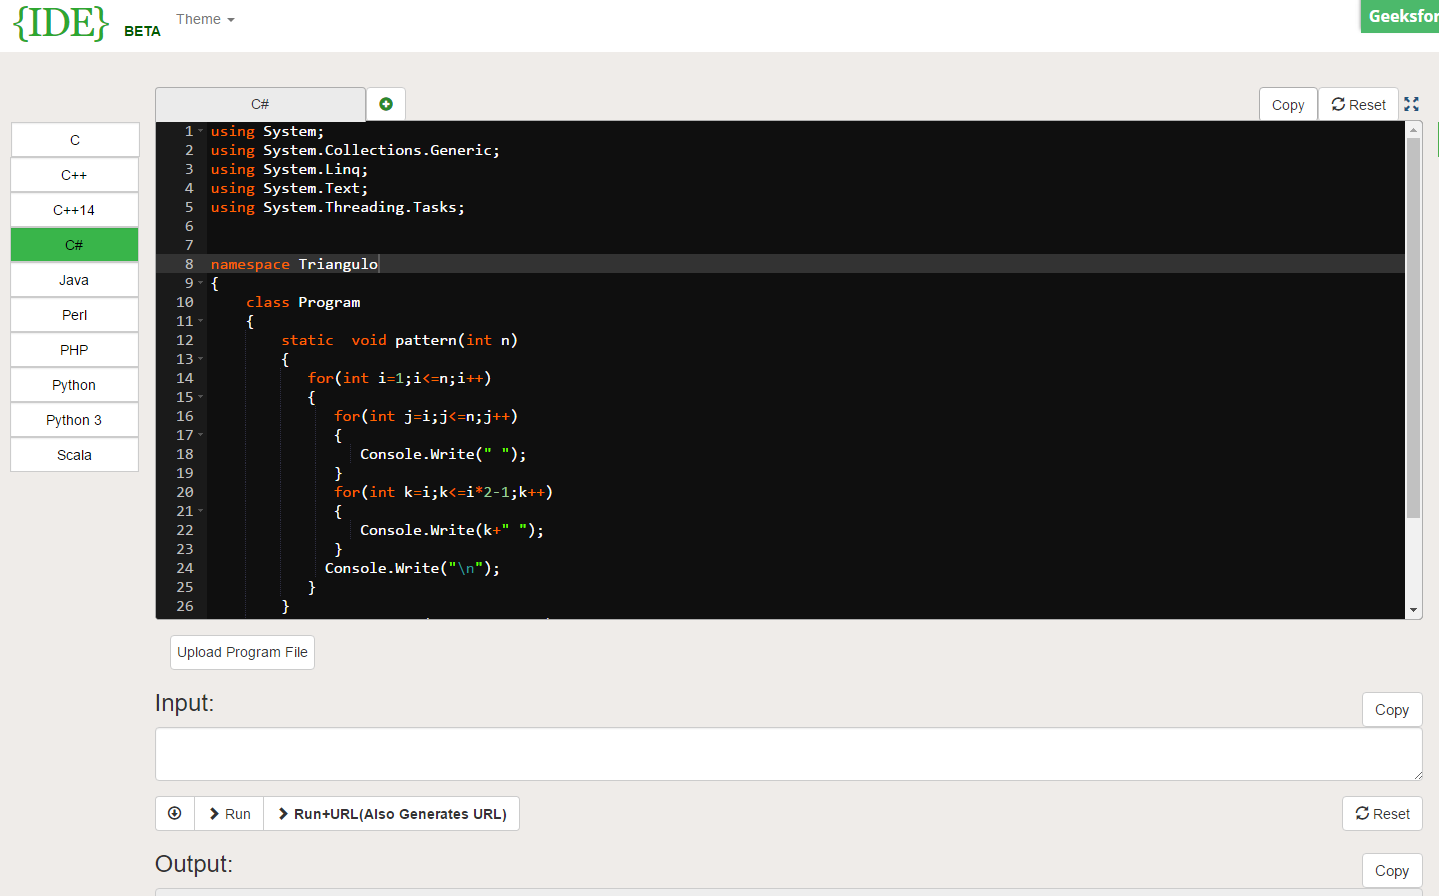Image resolution: width=1439 pixels, height=896 pixels.
Task: Collapse the code fold at line 1
Action: pos(200,130)
